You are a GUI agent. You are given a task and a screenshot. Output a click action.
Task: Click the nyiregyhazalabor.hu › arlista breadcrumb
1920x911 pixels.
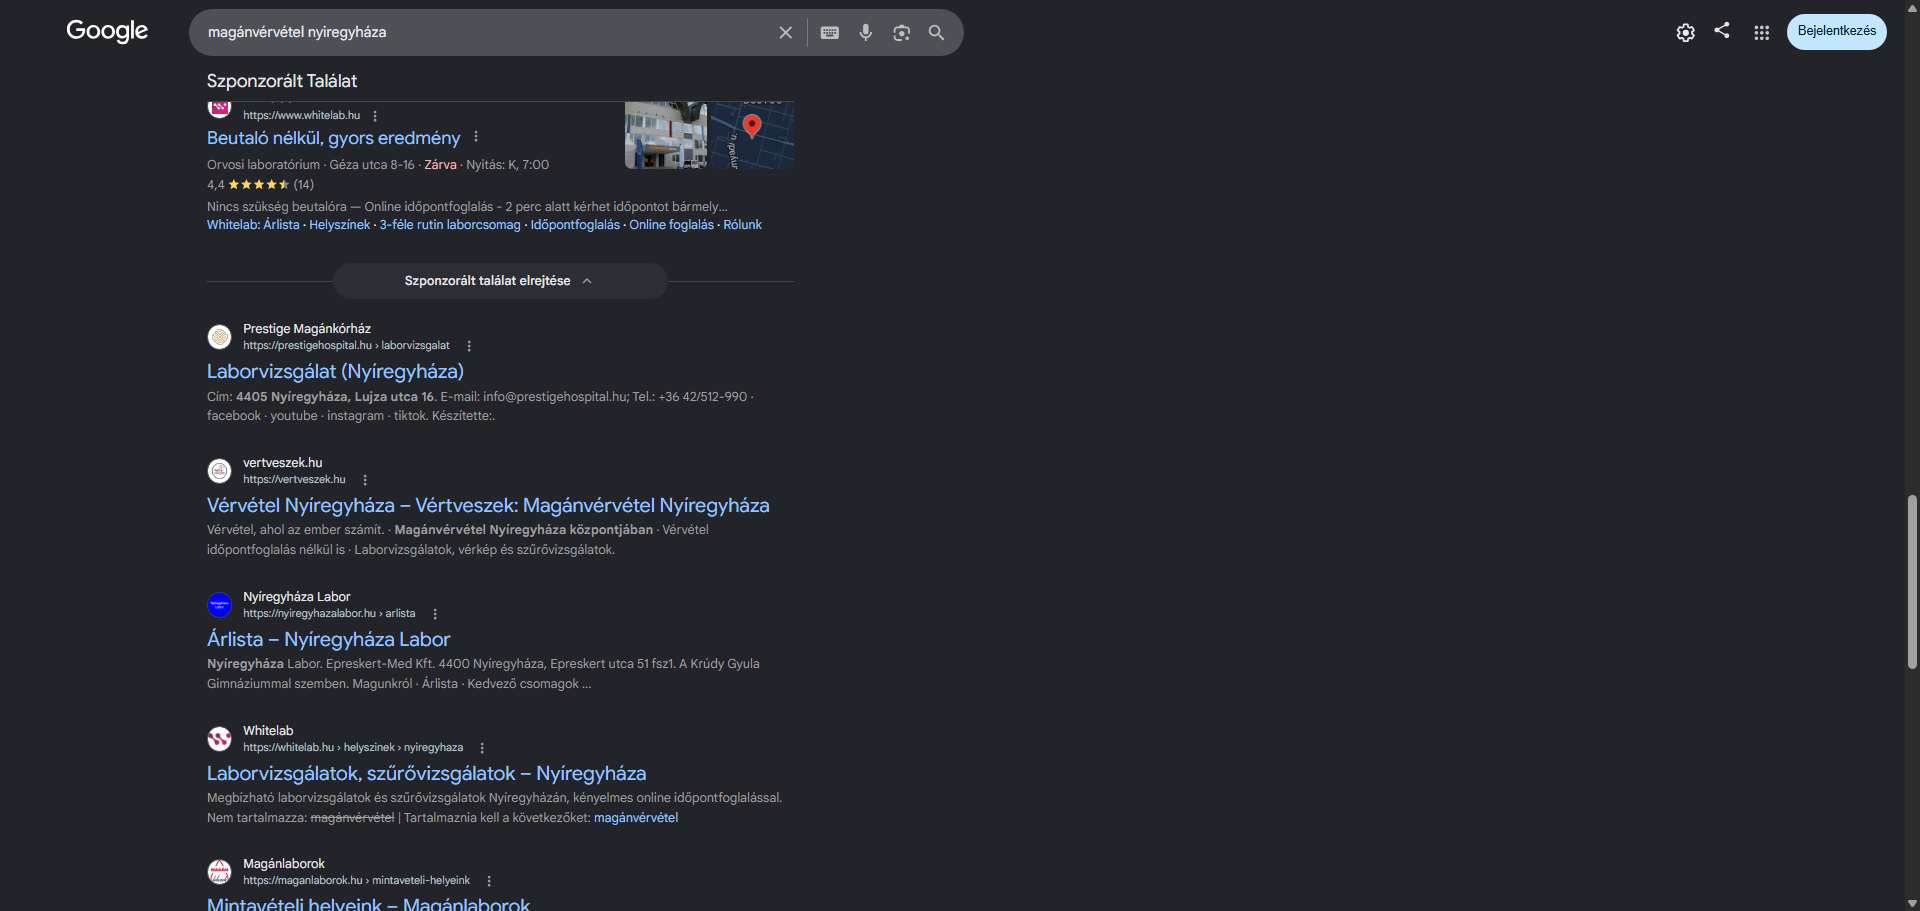(x=329, y=614)
